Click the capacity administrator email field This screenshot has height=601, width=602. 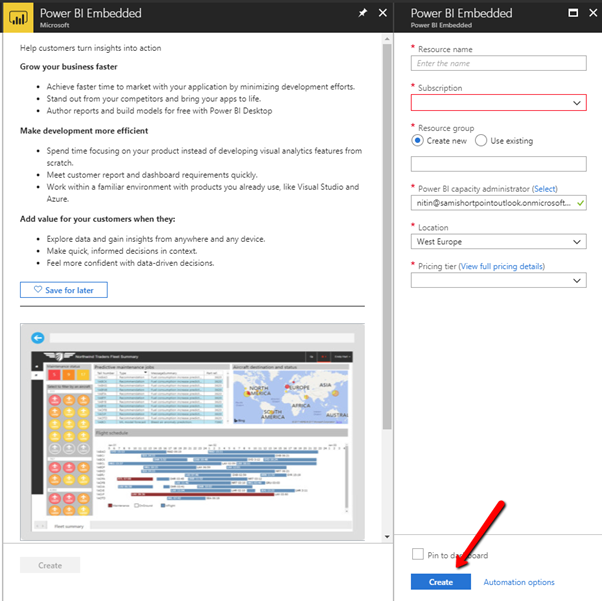coord(498,203)
